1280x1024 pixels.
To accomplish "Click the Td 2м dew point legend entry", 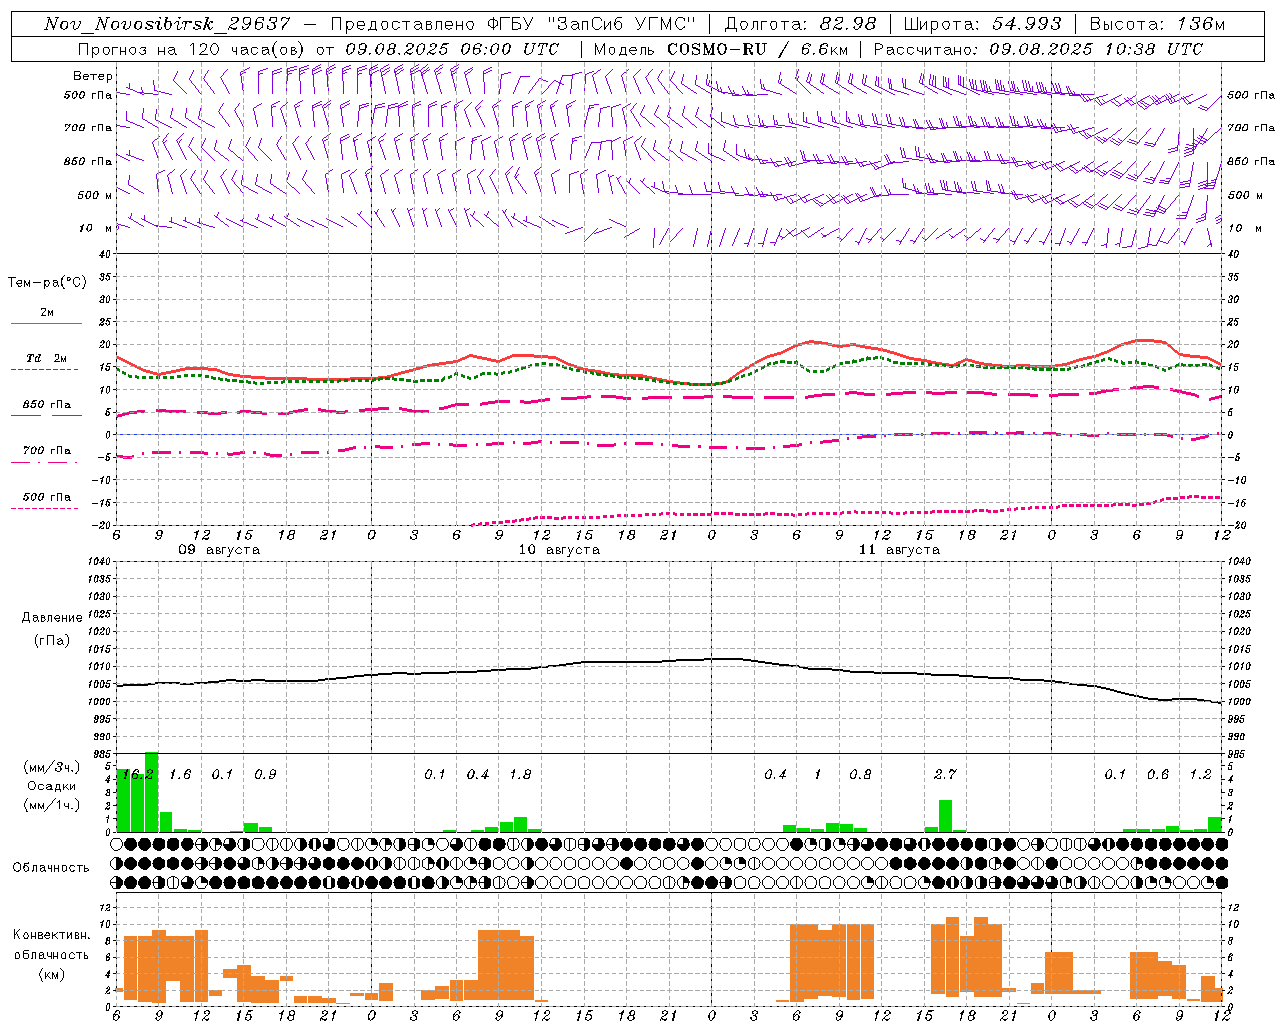I will pos(46,358).
